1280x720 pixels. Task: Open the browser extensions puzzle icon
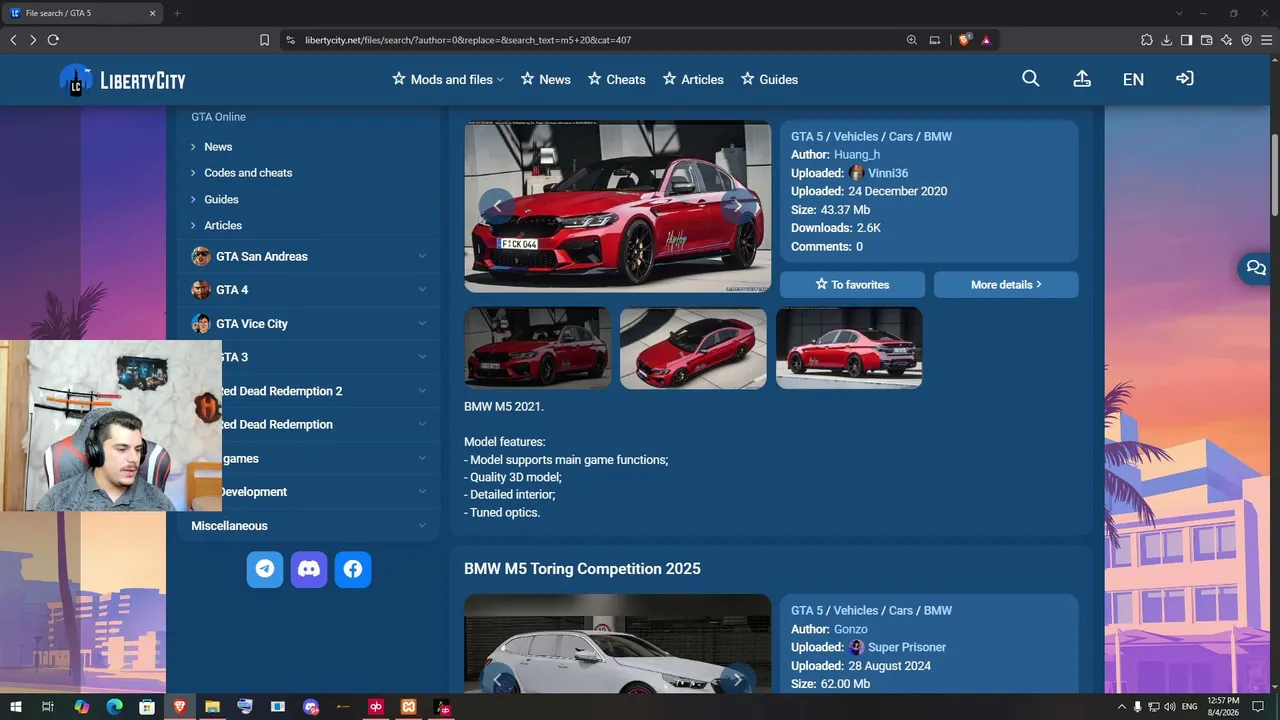click(x=1147, y=40)
